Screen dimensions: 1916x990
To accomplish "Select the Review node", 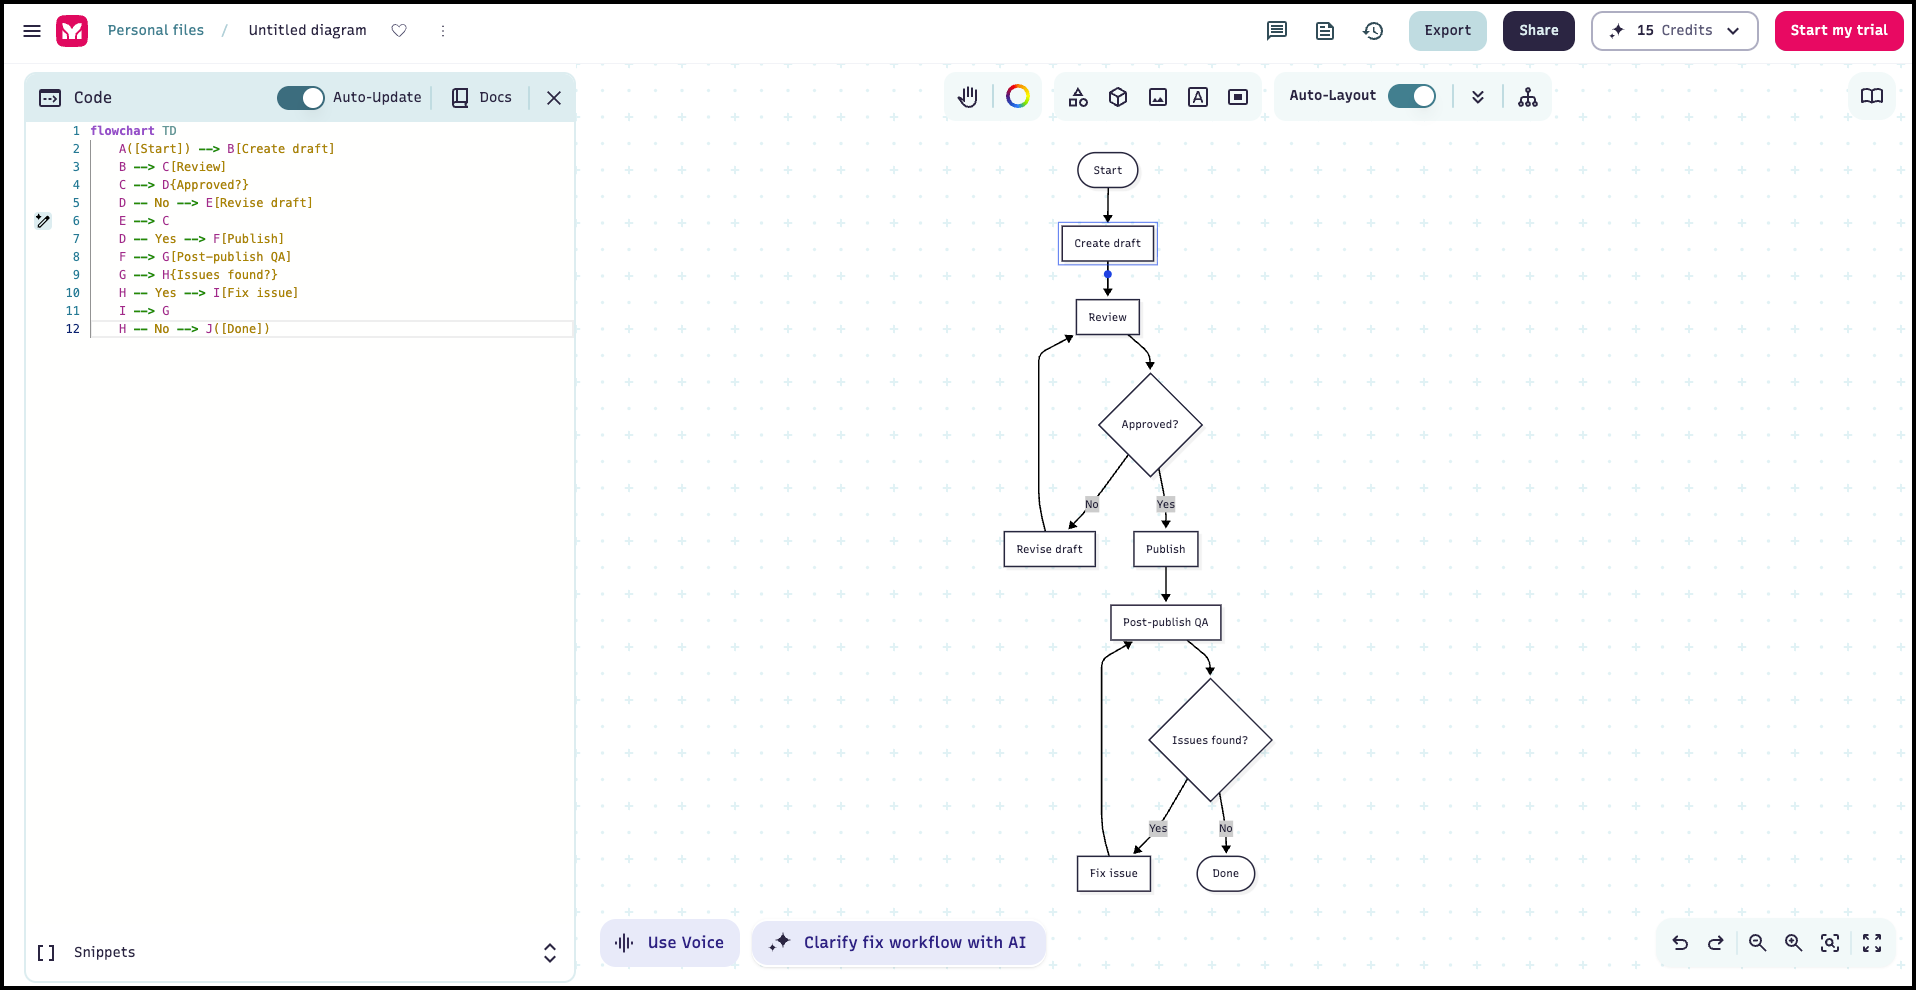I will [1108, 317].
